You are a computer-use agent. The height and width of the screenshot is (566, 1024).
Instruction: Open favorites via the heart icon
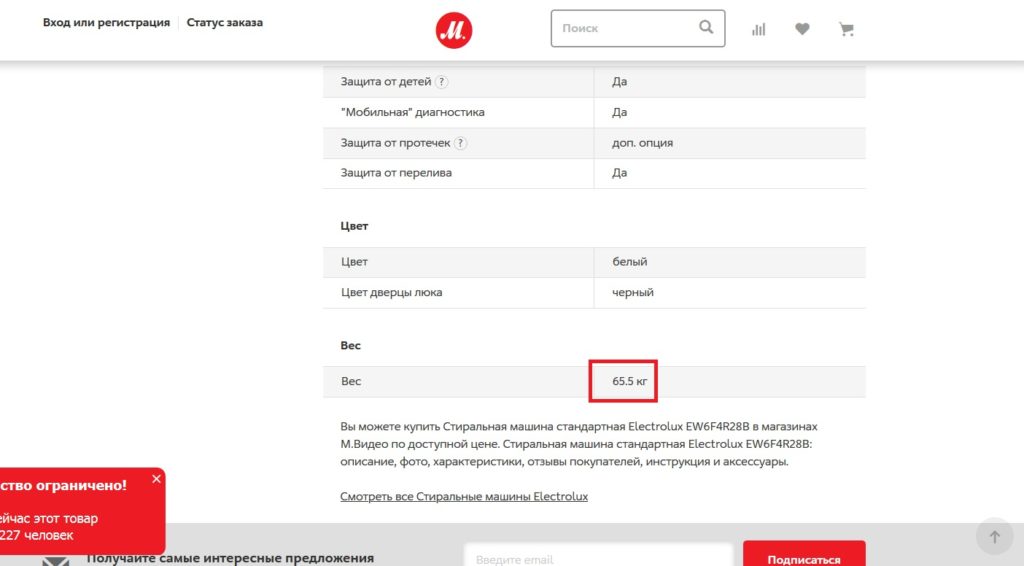pyautogui.click(x=802, y=29)
